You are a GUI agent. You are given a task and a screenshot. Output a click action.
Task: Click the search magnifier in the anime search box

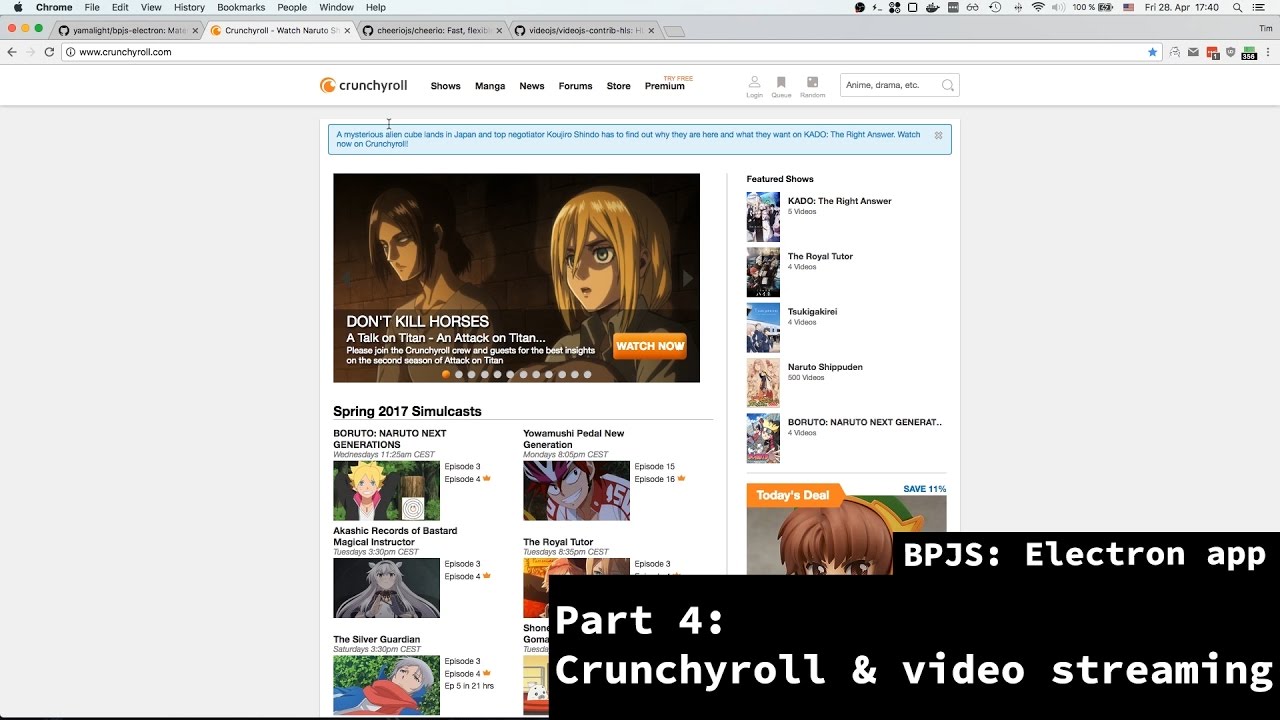click(x=948, y=86)
